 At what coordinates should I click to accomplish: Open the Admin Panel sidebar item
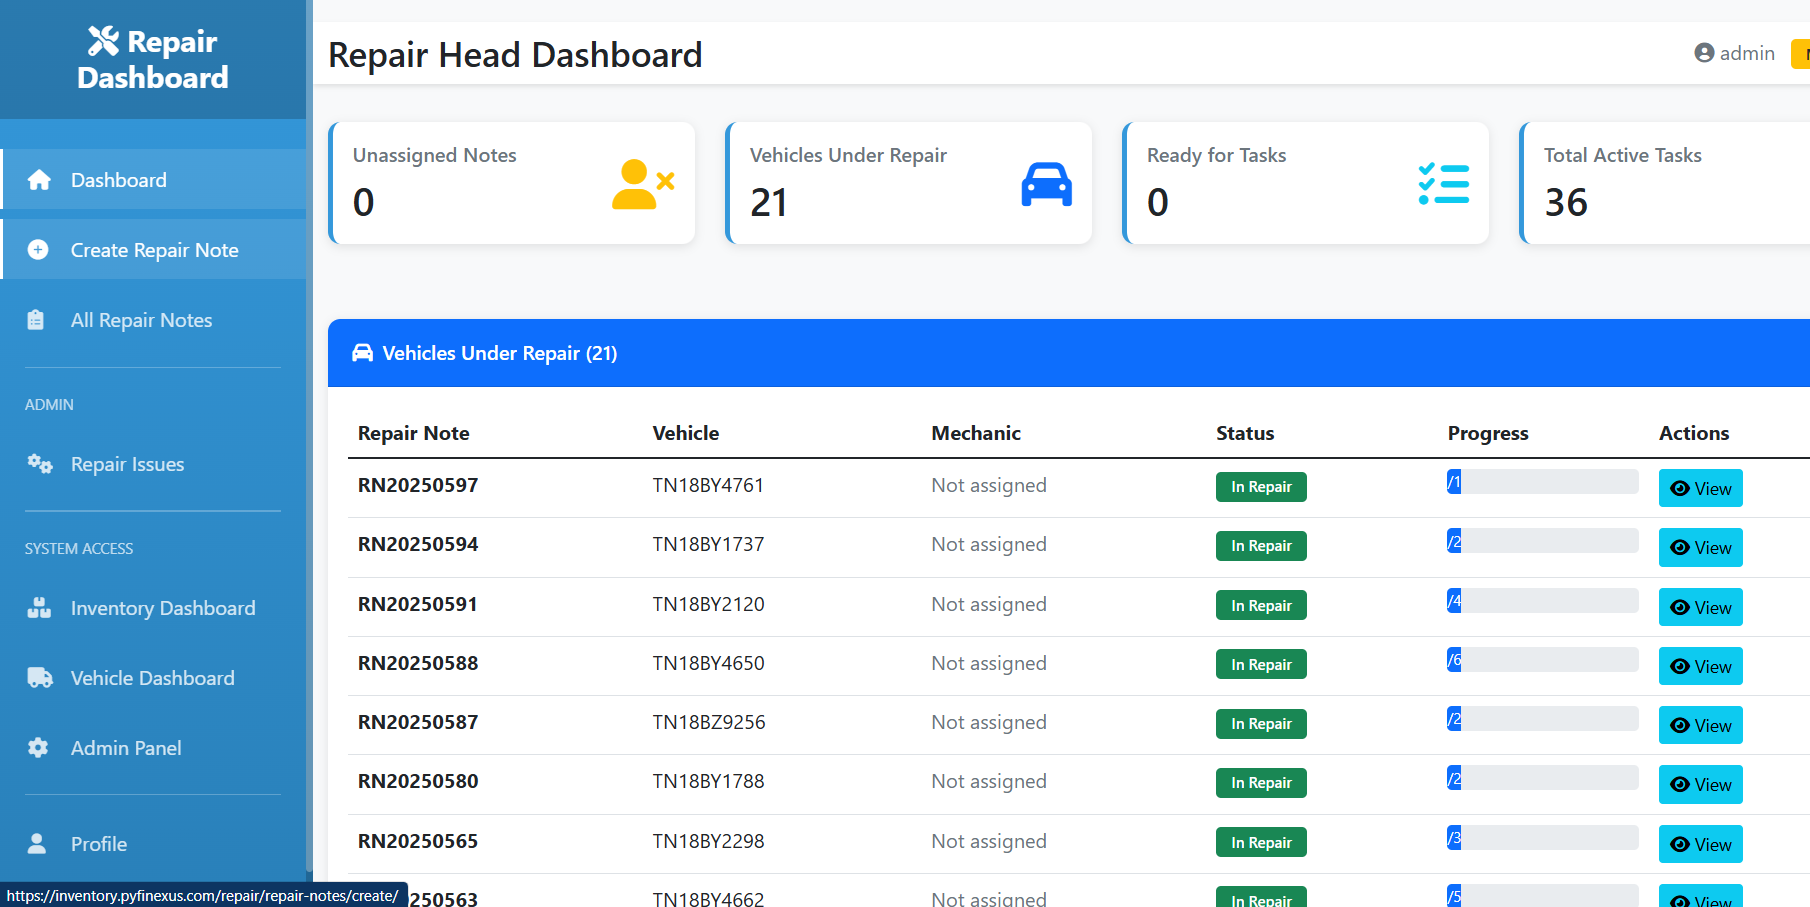click(126, 748)
